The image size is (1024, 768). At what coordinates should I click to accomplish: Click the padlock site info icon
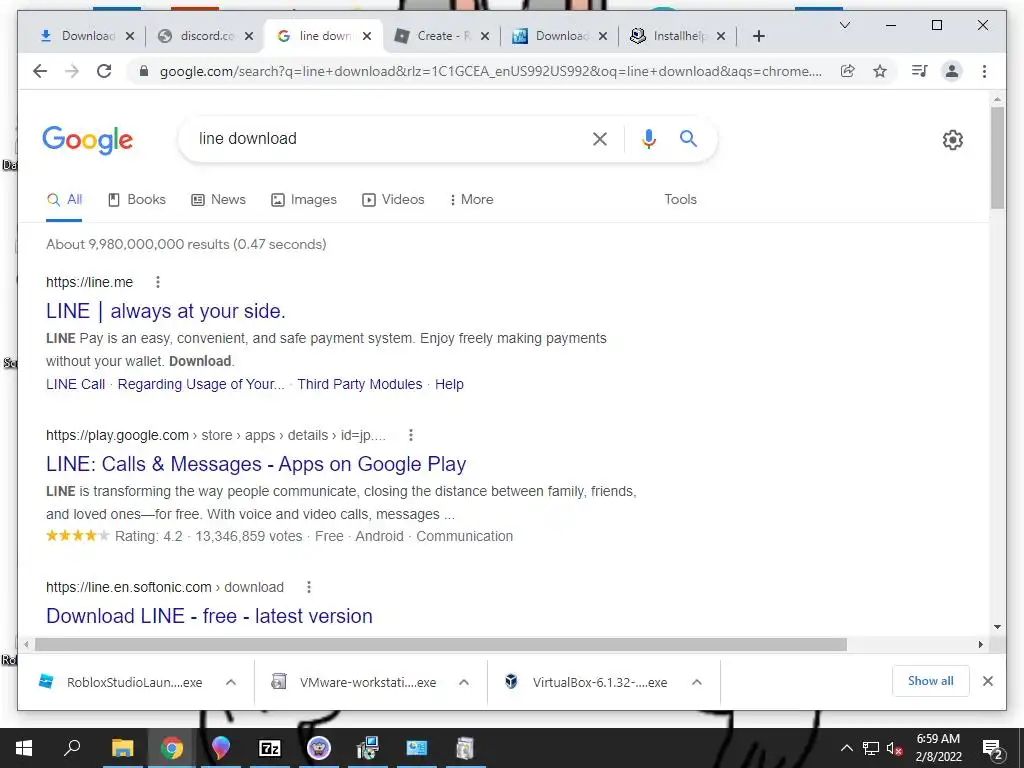[x=144, y=71]
